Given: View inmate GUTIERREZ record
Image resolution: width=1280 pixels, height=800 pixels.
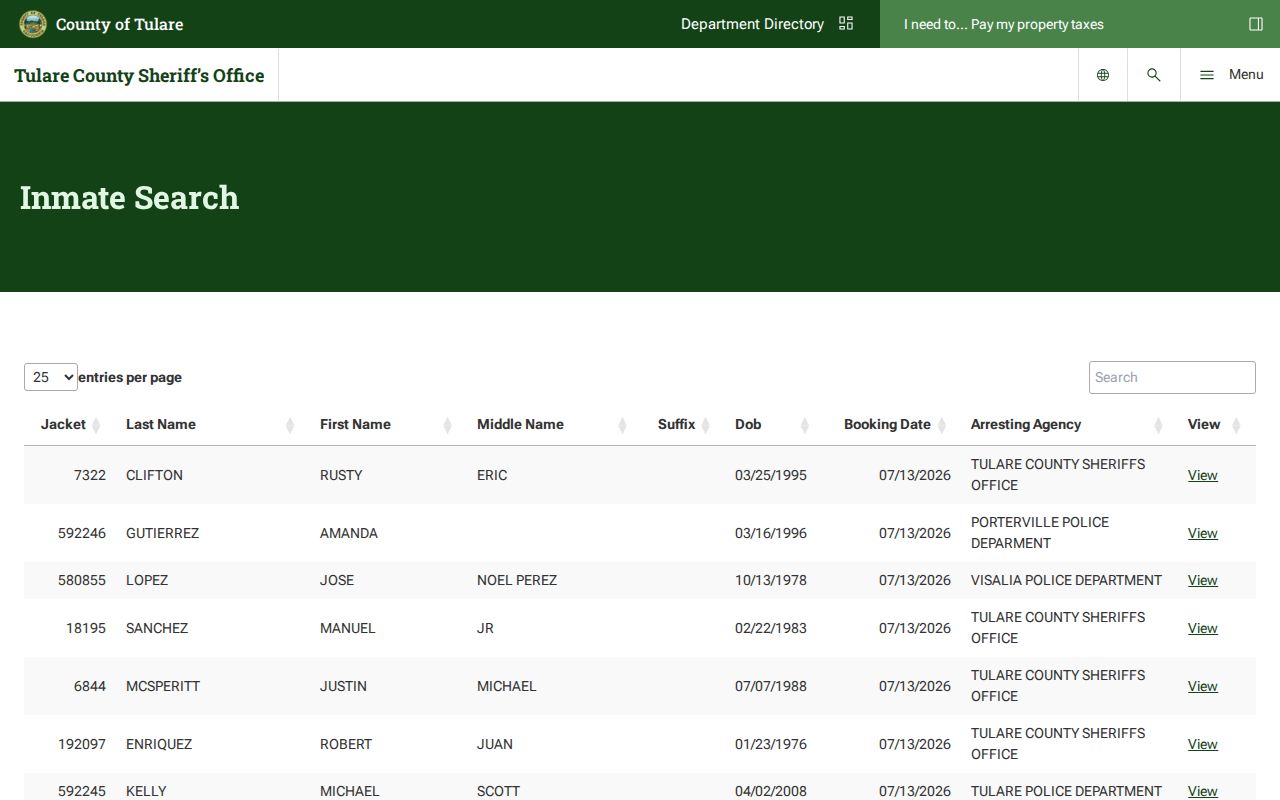Looking at the screenshot, I should [x=1202, y=533].
